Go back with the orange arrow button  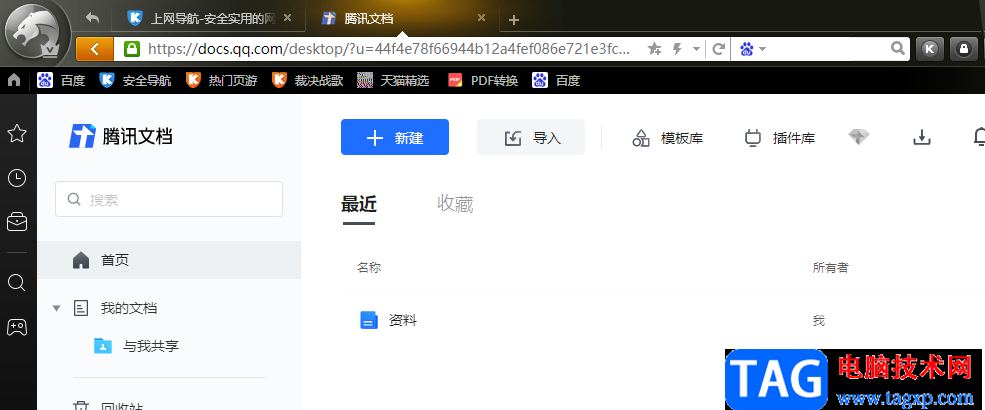coord(94,48)
